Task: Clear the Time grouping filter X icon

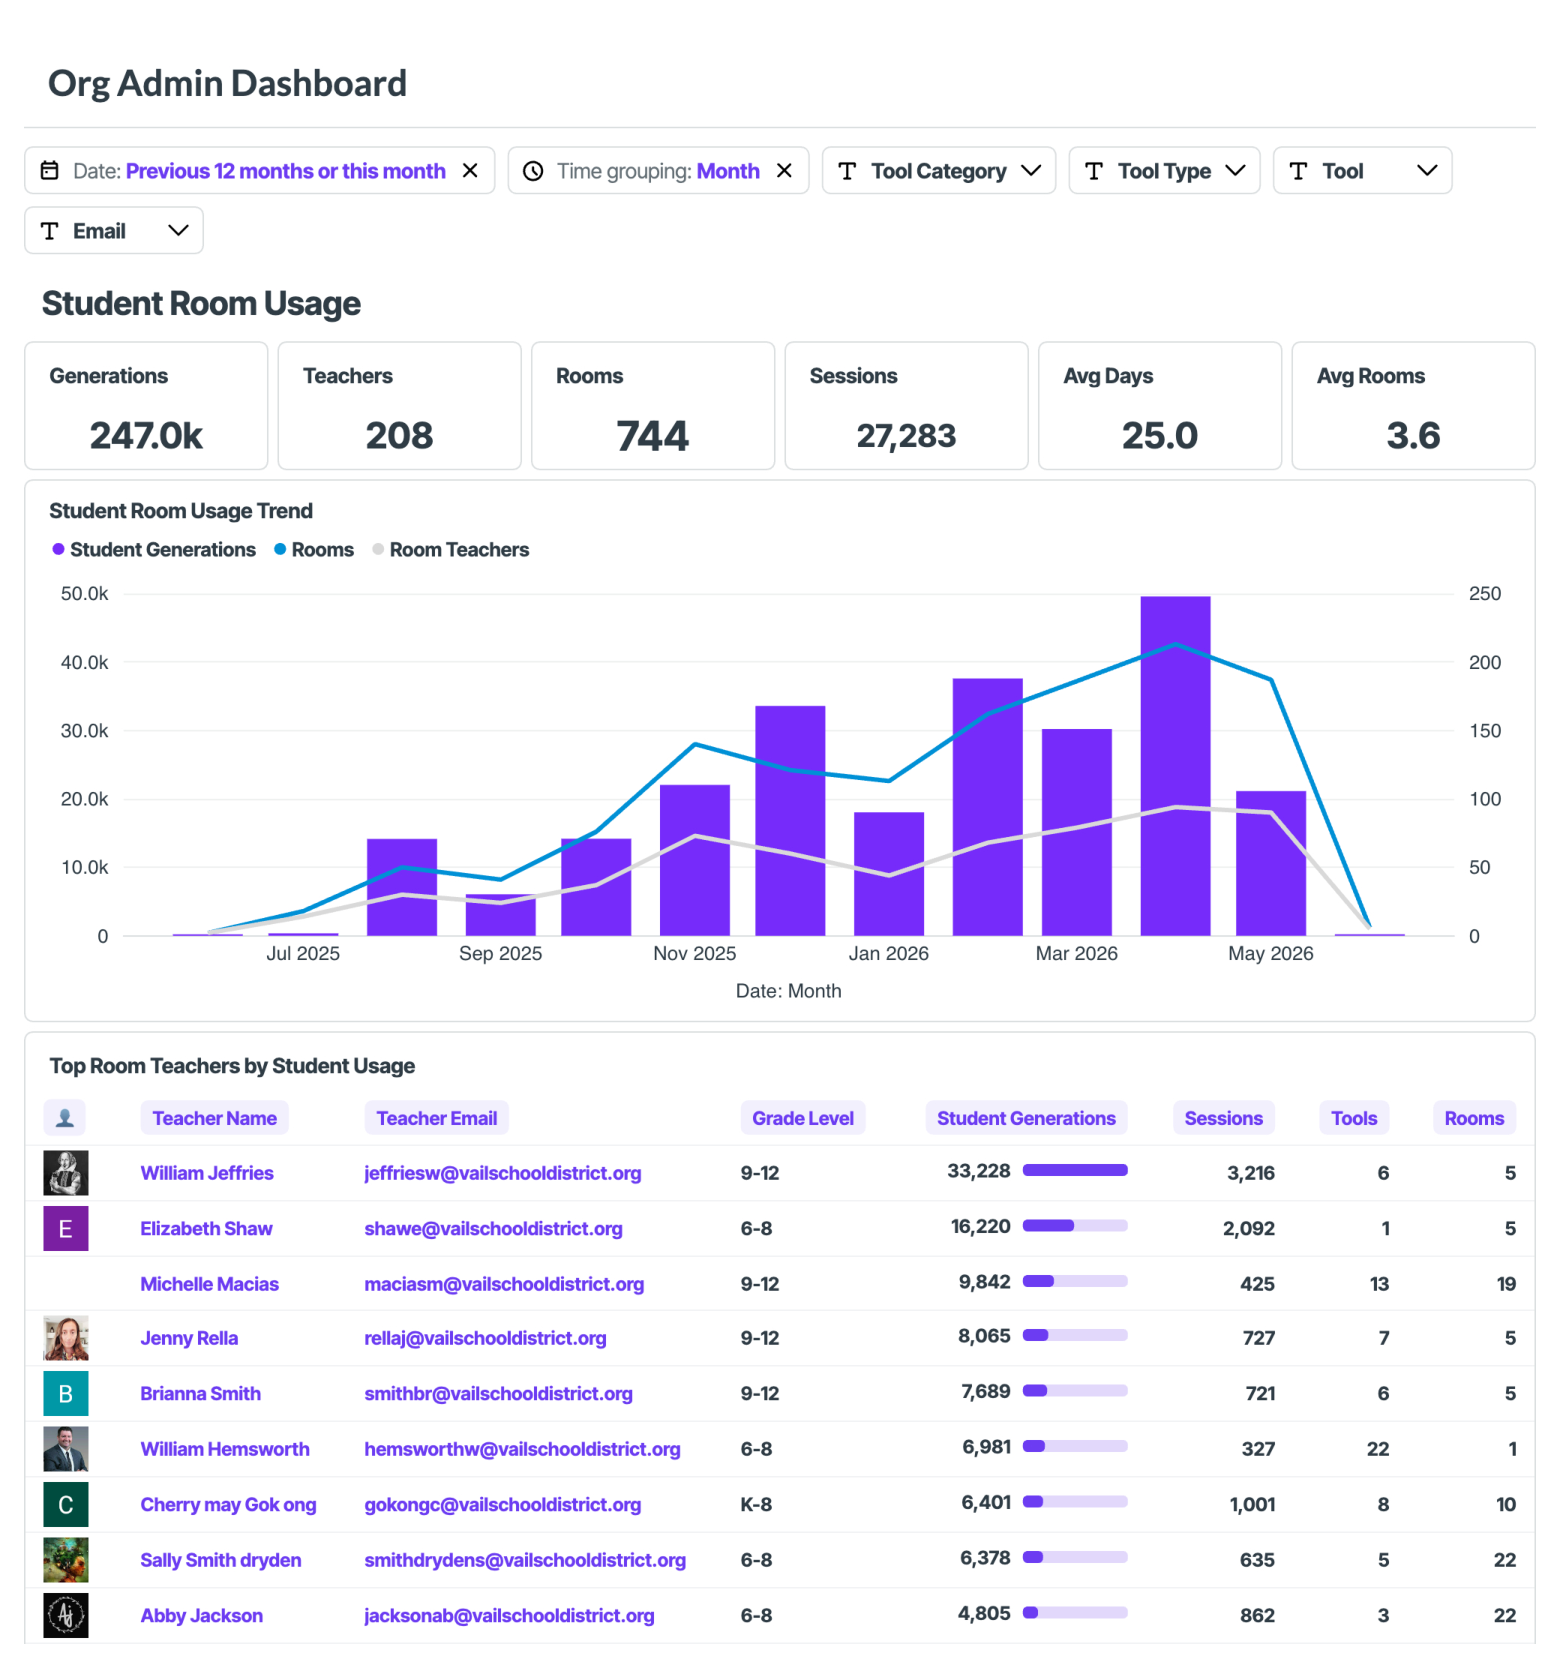Action: [x=785, y=171]
